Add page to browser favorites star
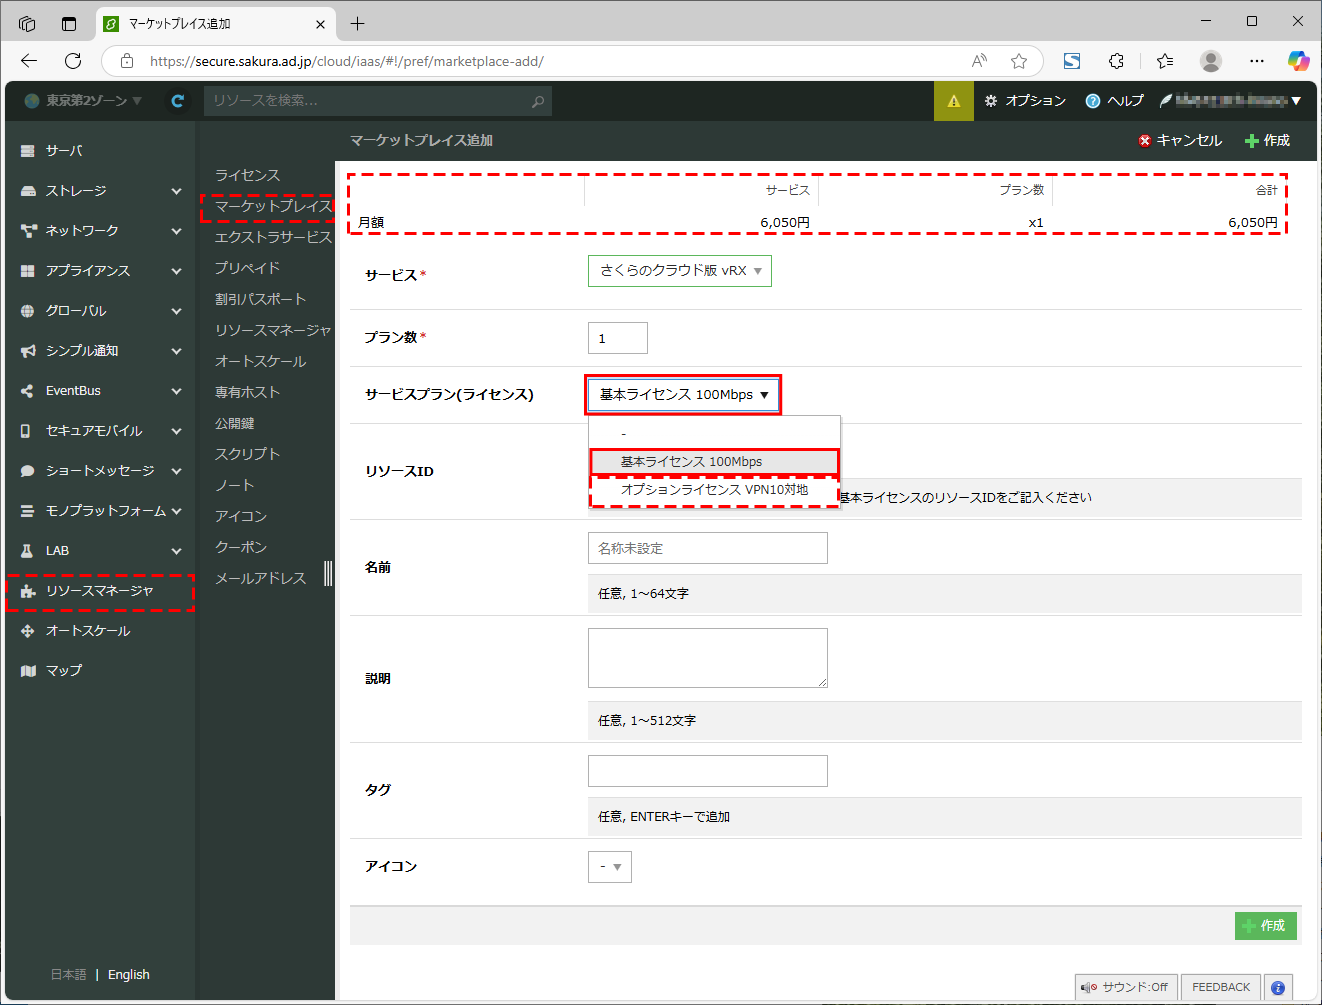This screenshot has width=1322, height=1005. coord(1019,61)
